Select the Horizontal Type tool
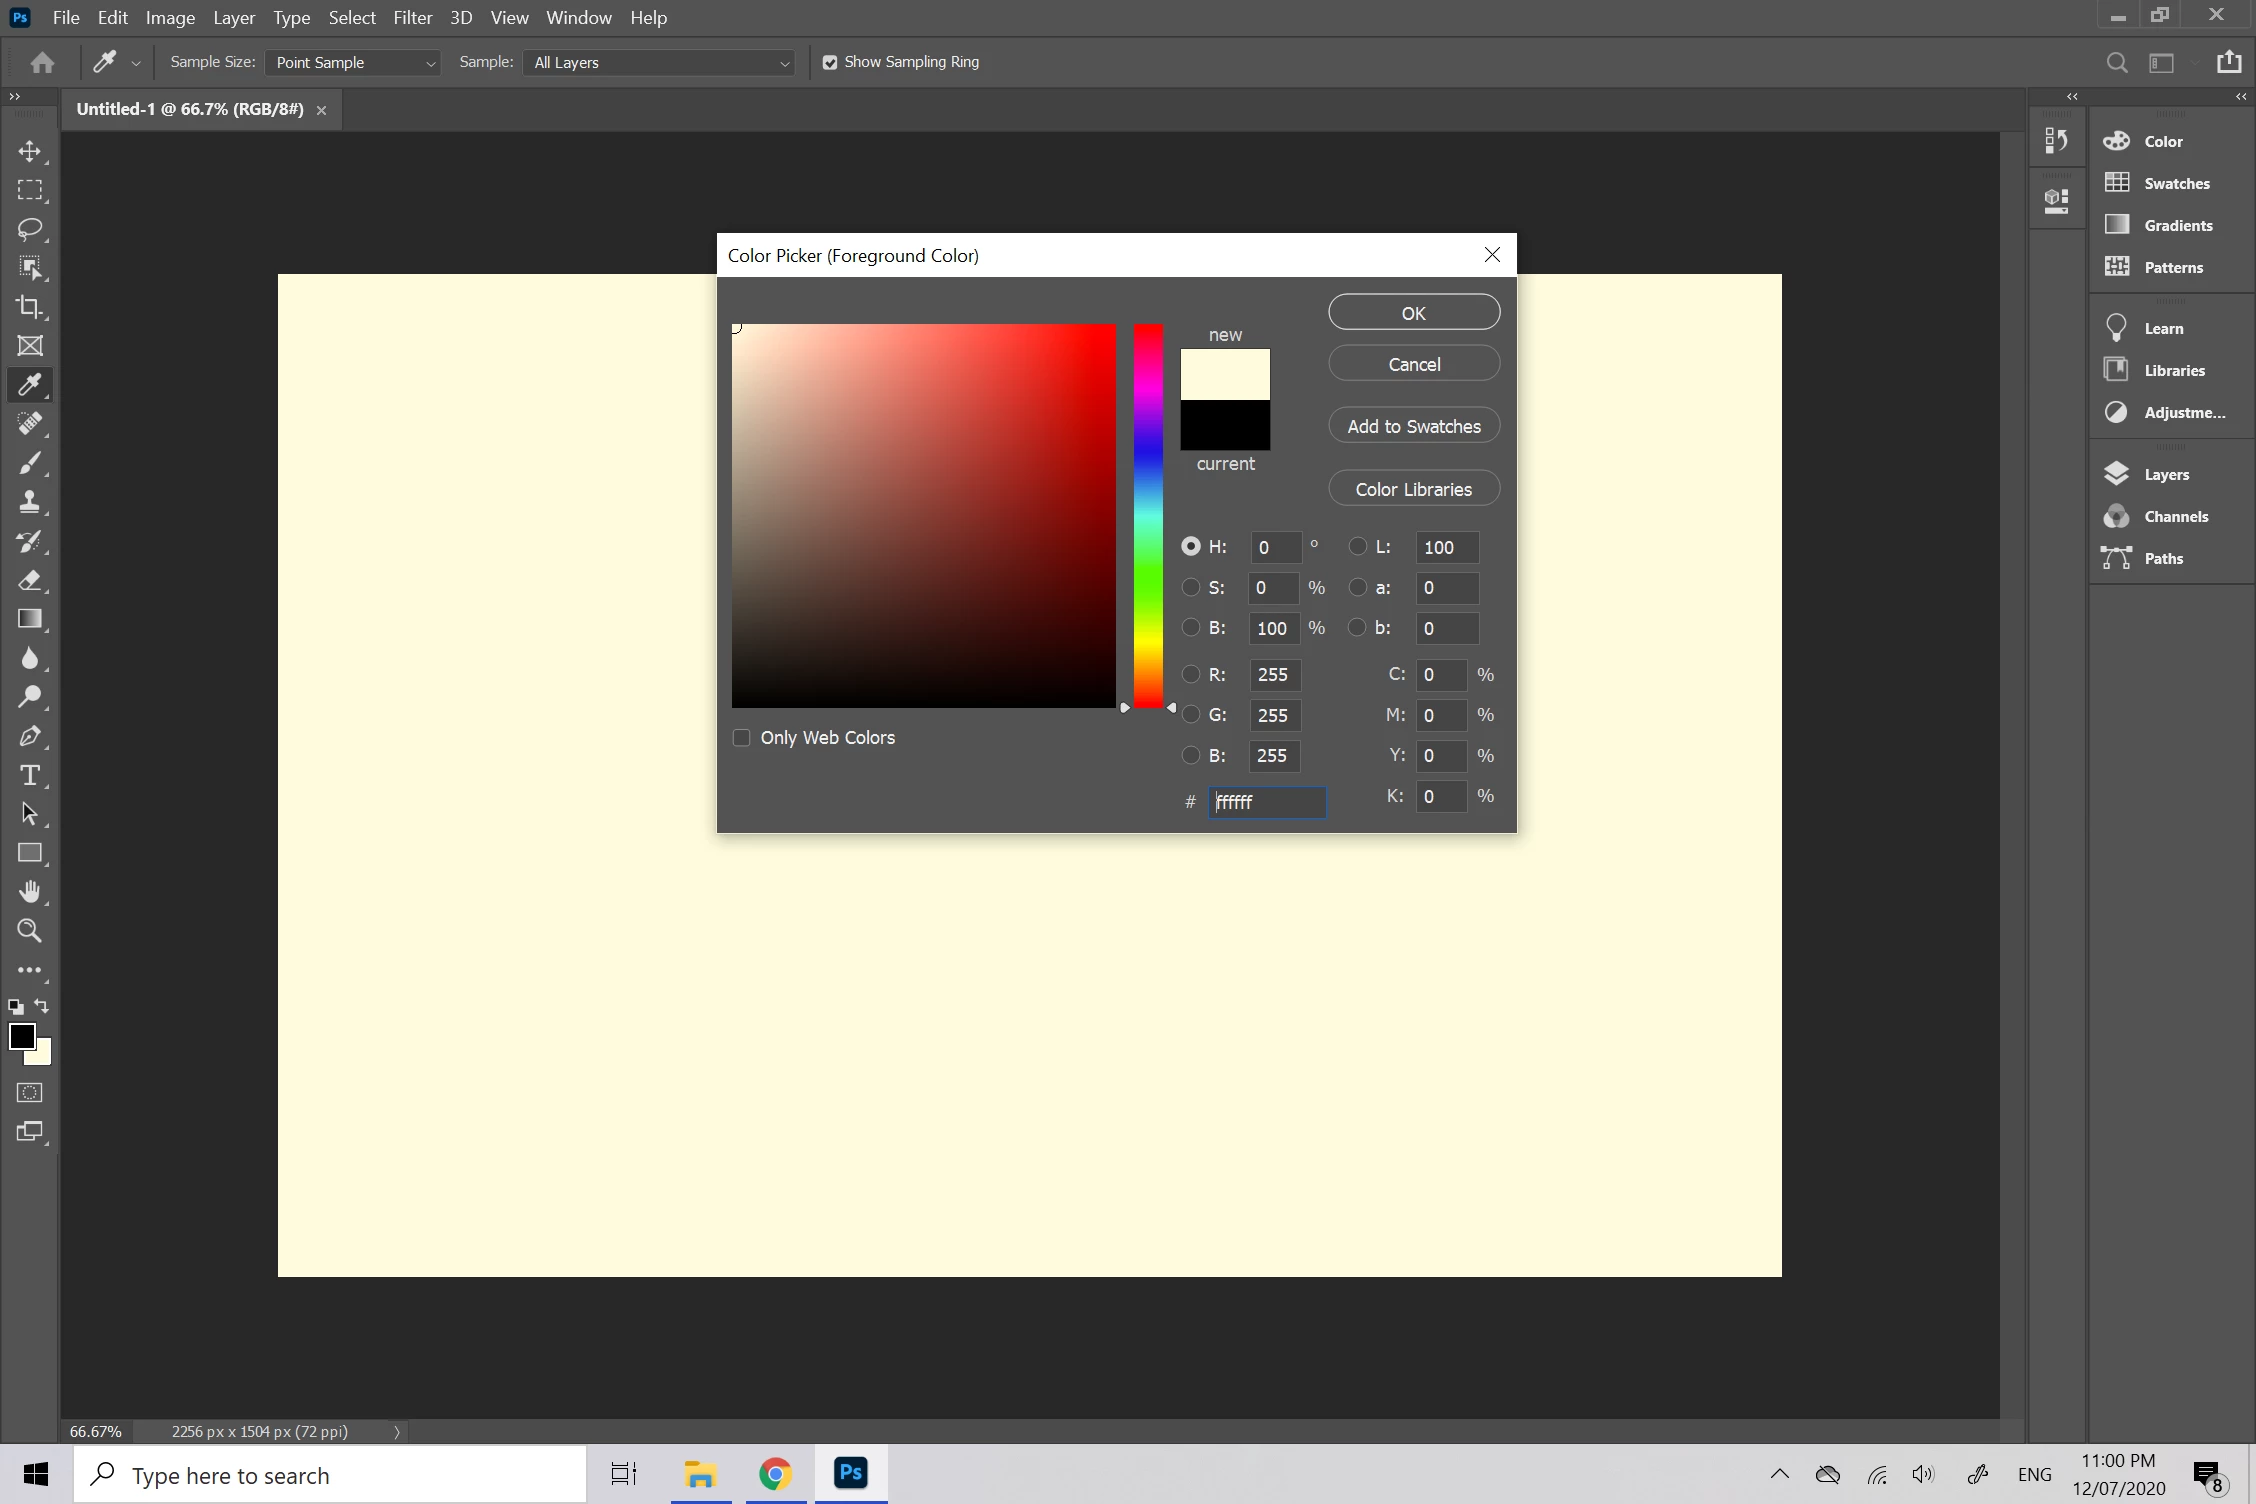The height and width of the screenshot is (1504, 2256). pos(30,775)
